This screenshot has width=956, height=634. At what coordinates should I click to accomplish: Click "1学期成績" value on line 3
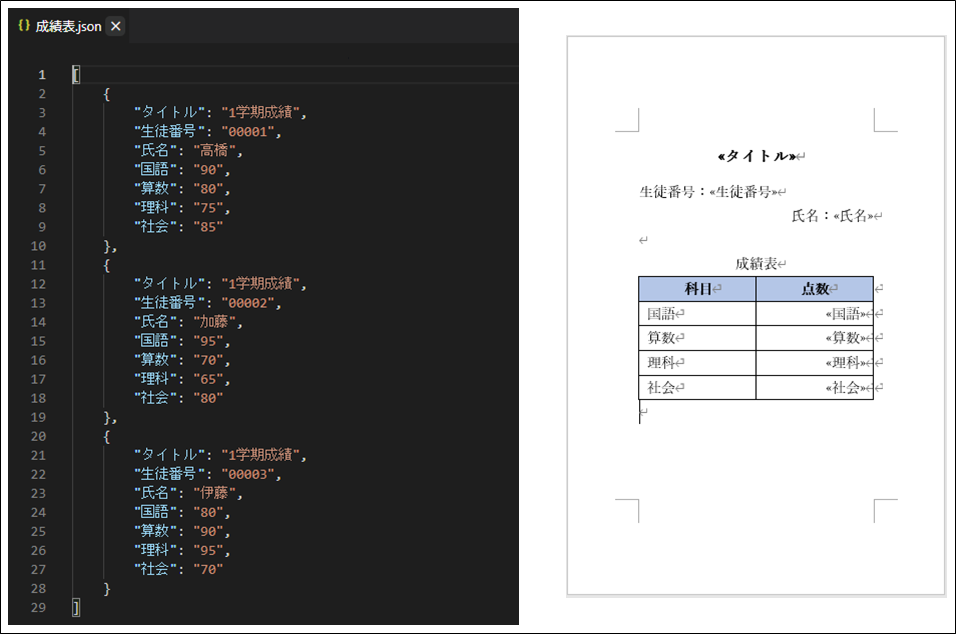click(260, 112)
